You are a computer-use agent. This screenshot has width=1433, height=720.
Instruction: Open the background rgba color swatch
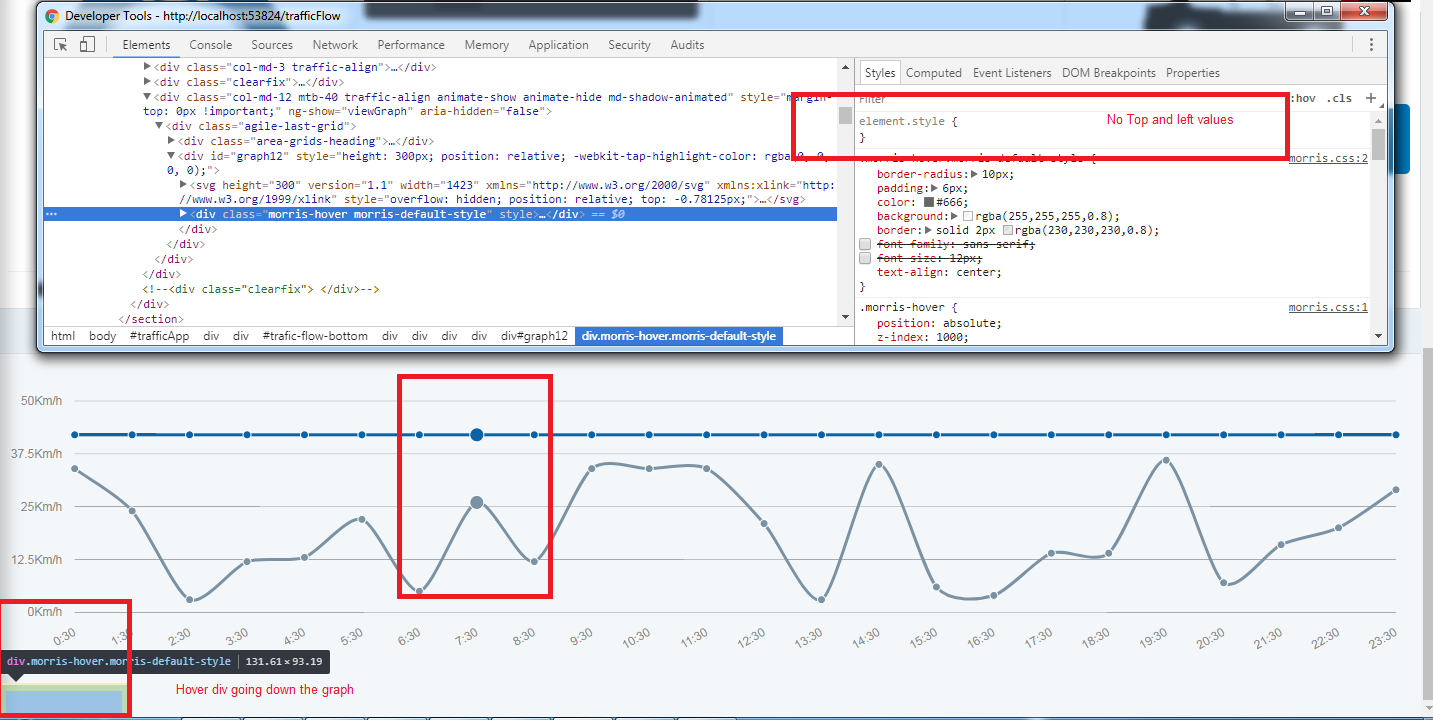pyautogui.click(x=967, y=216)
